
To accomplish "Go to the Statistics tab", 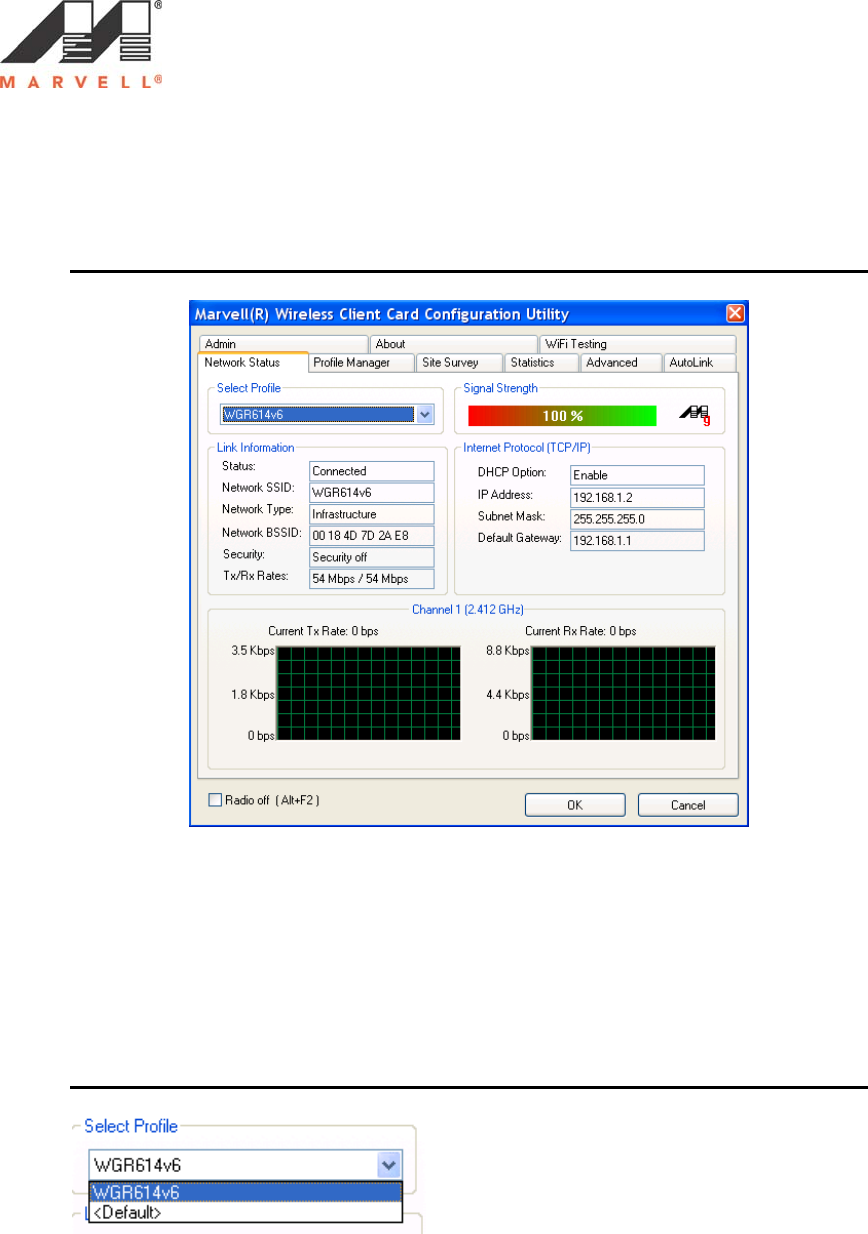I will click(541, 363).
